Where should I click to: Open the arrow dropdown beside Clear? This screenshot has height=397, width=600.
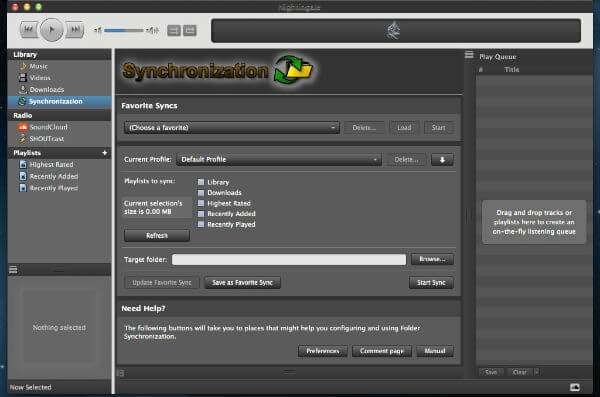pos(536,372)
